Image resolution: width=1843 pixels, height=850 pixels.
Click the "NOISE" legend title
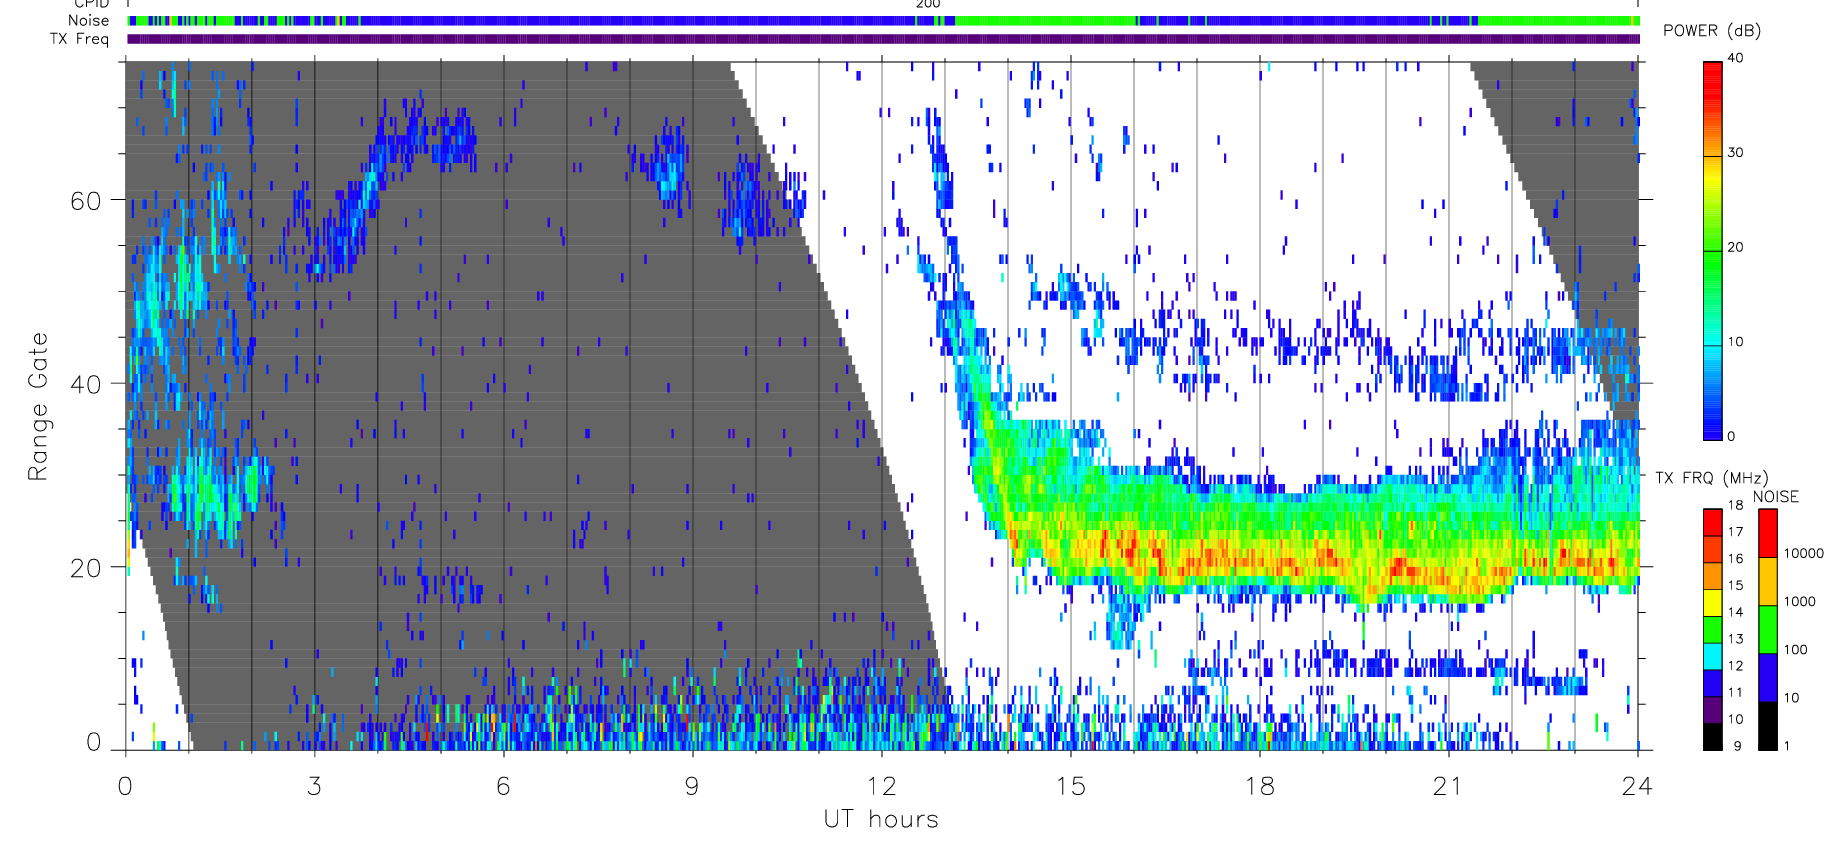(x=1776, y=497)
